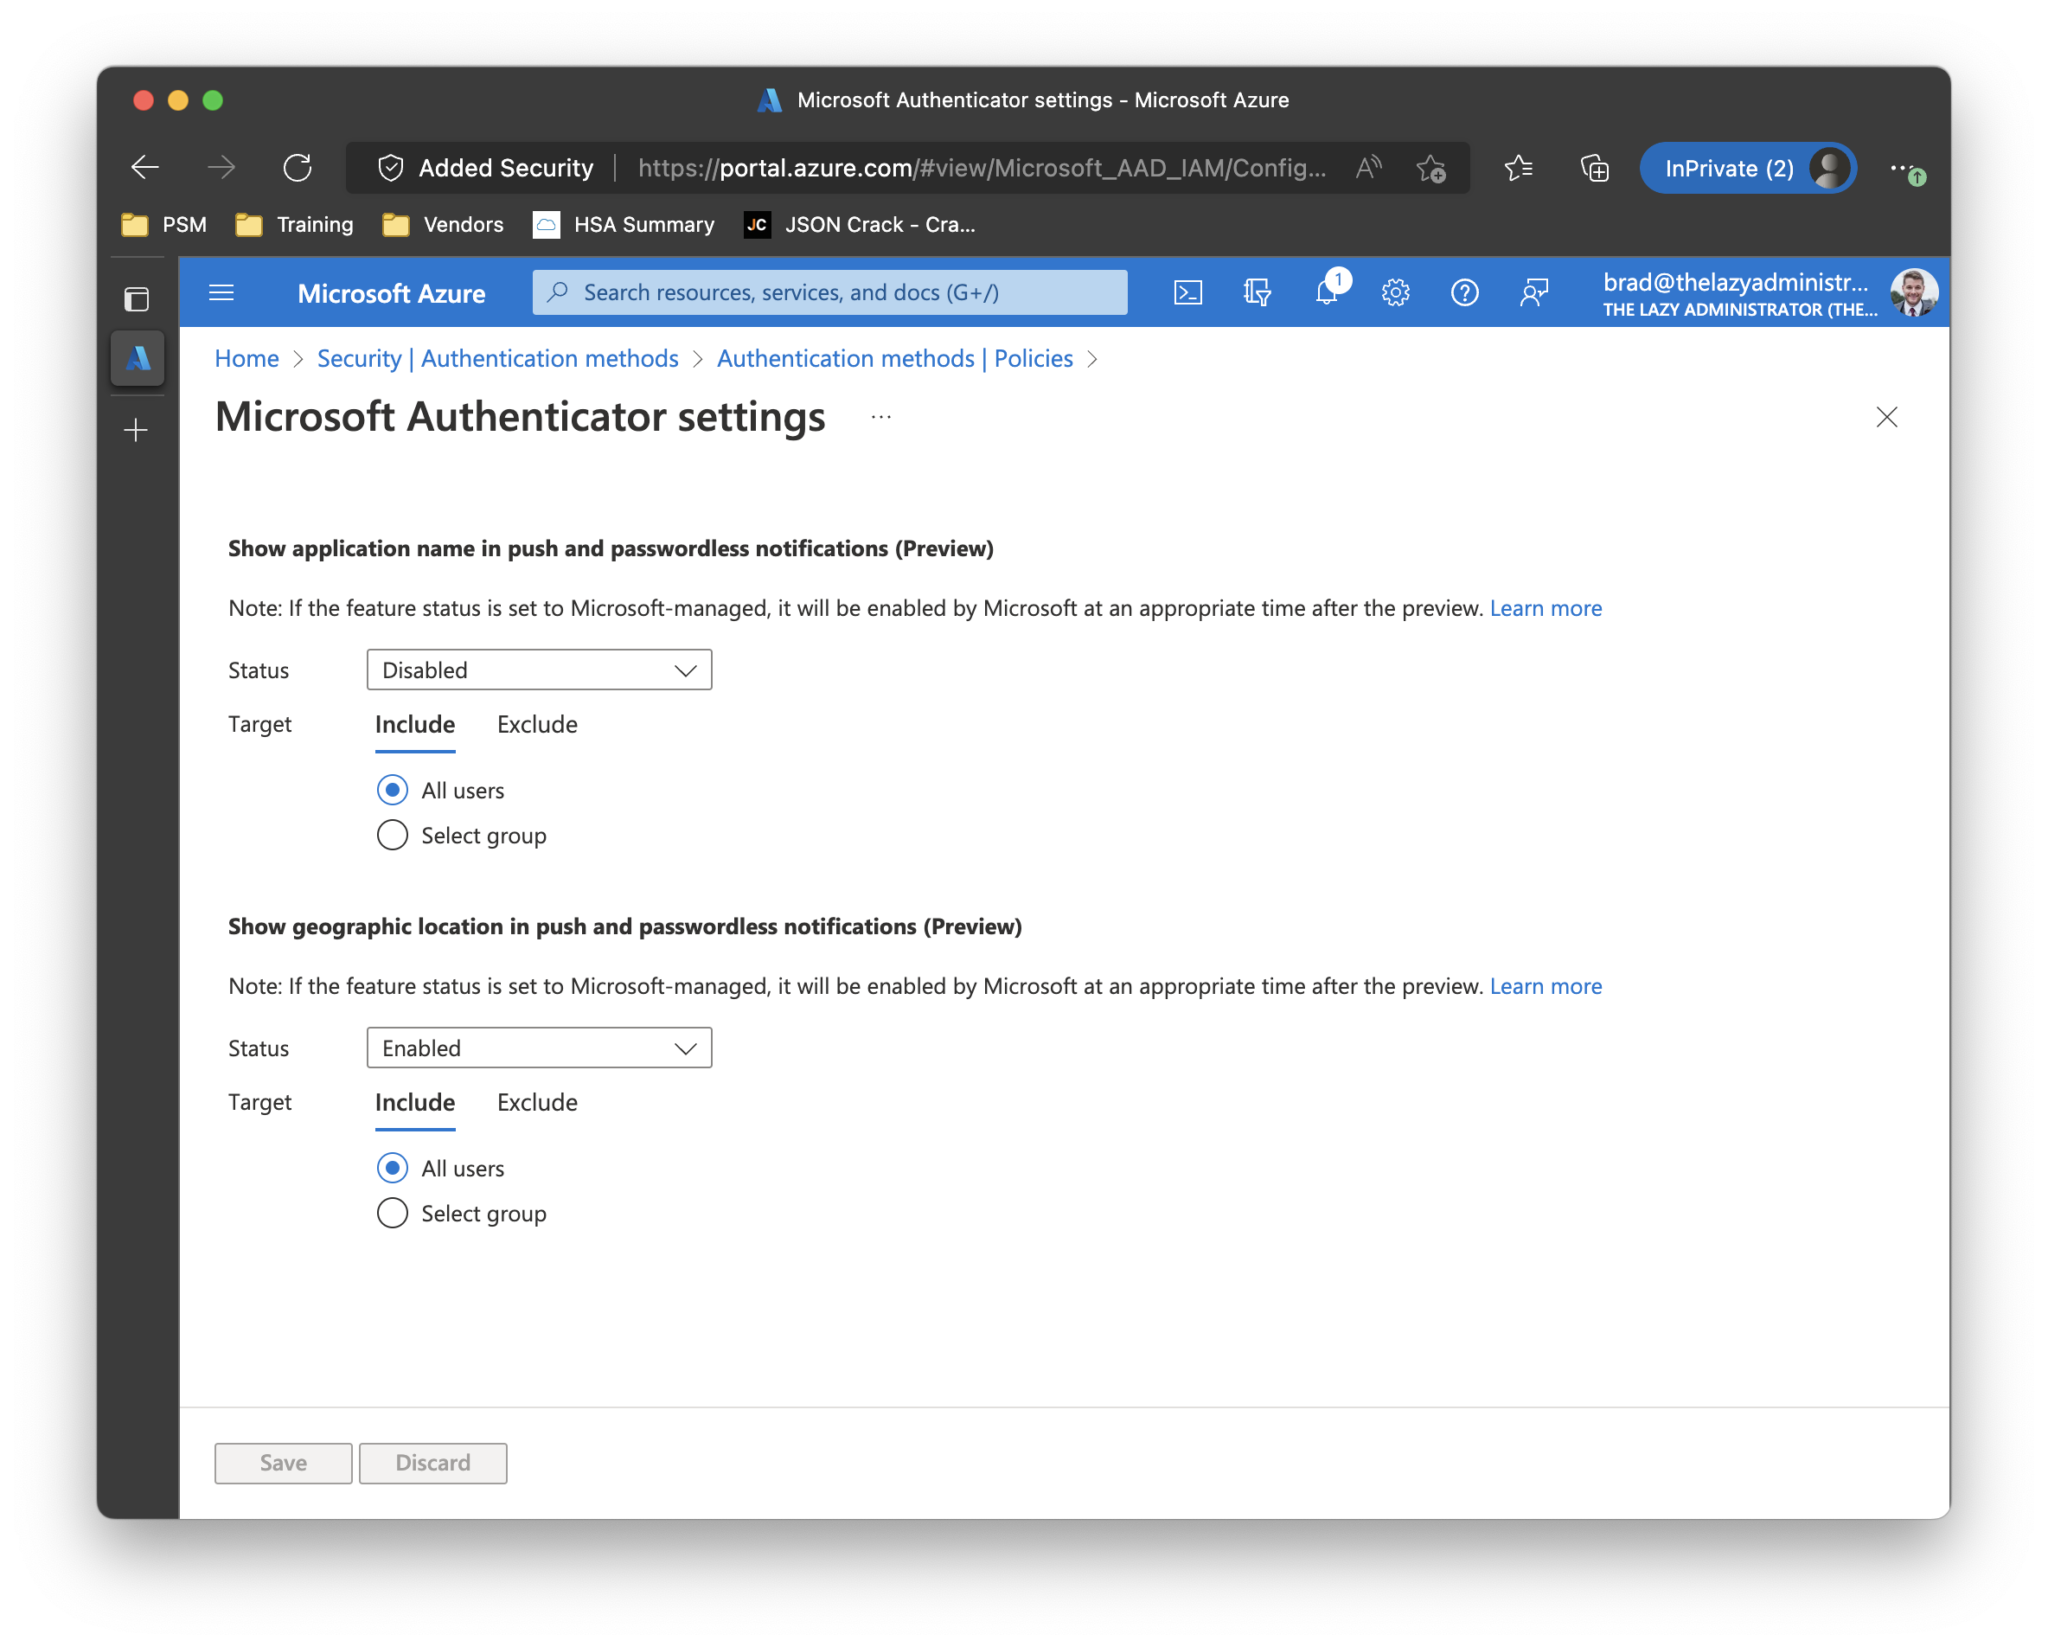This screenshot has width=2048, height=1647.
Task: Open the notifications bell icon
Action: pos(1327,292)
